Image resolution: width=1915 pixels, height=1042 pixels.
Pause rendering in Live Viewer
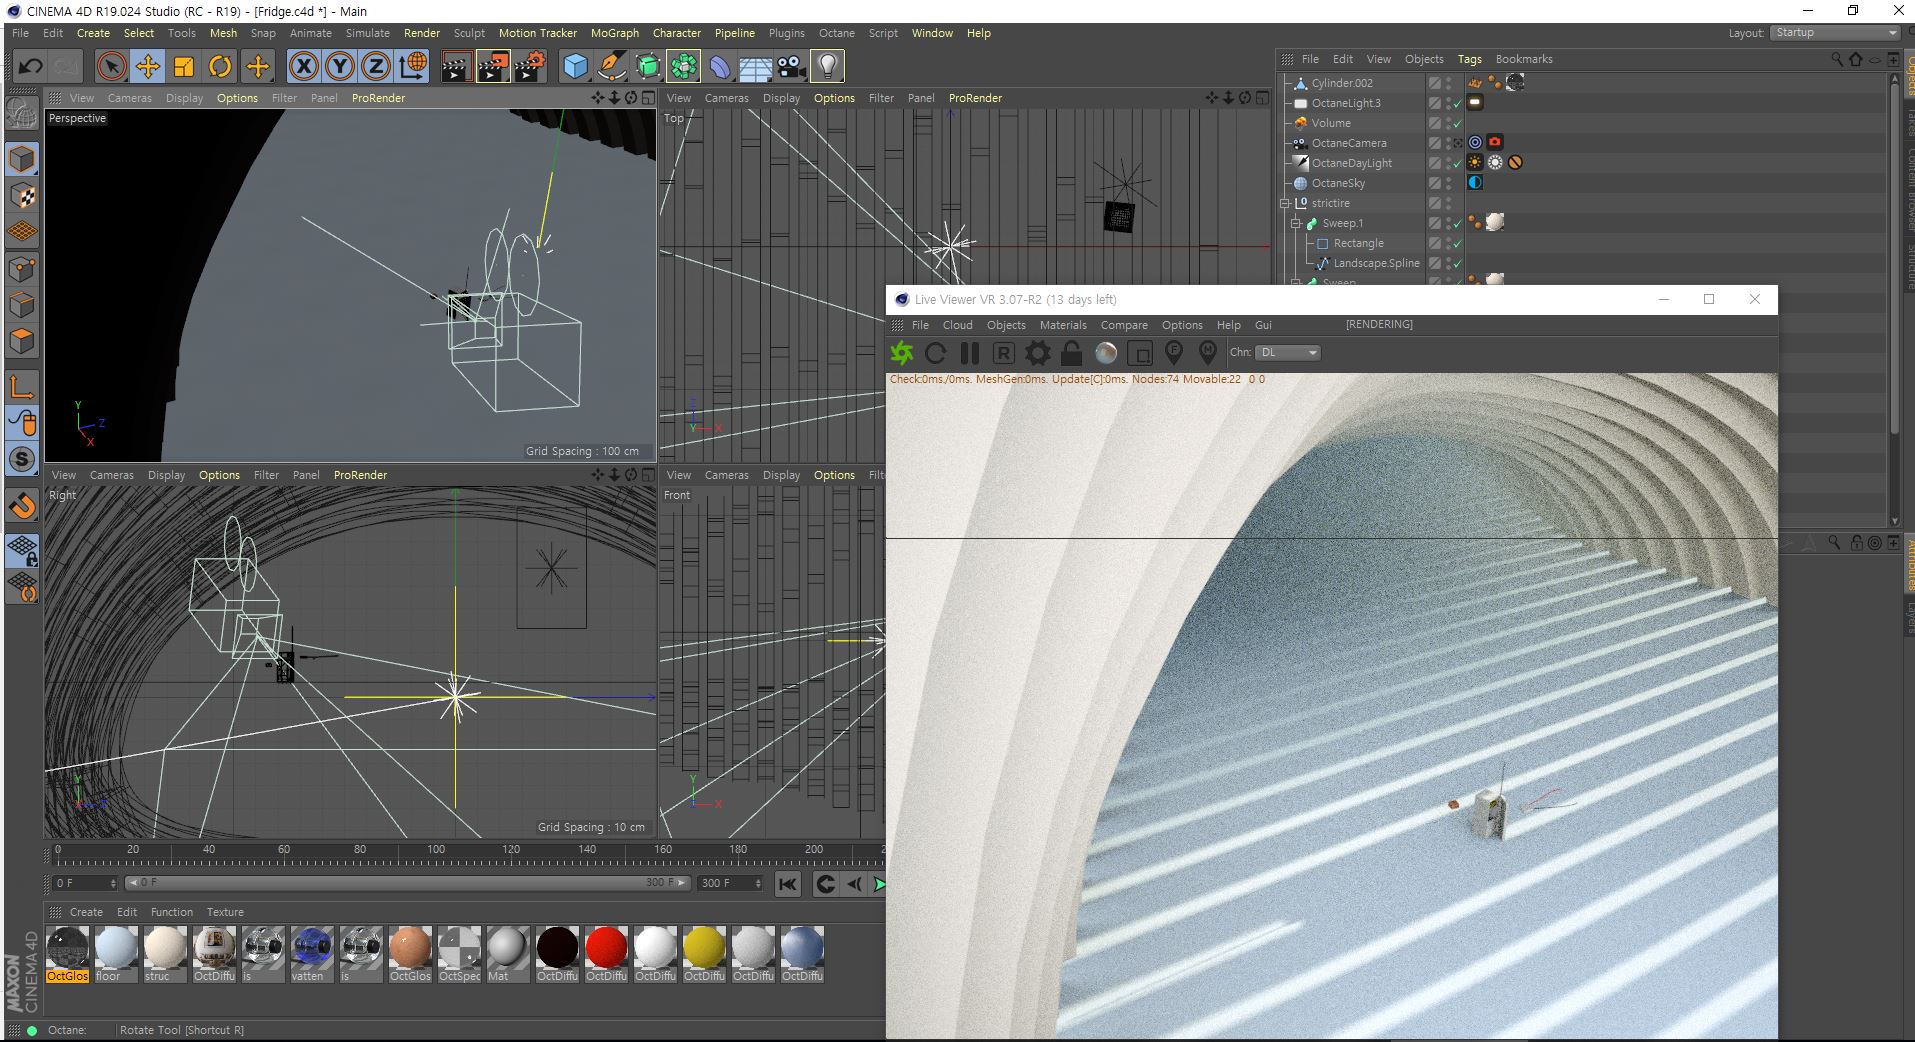970,353
